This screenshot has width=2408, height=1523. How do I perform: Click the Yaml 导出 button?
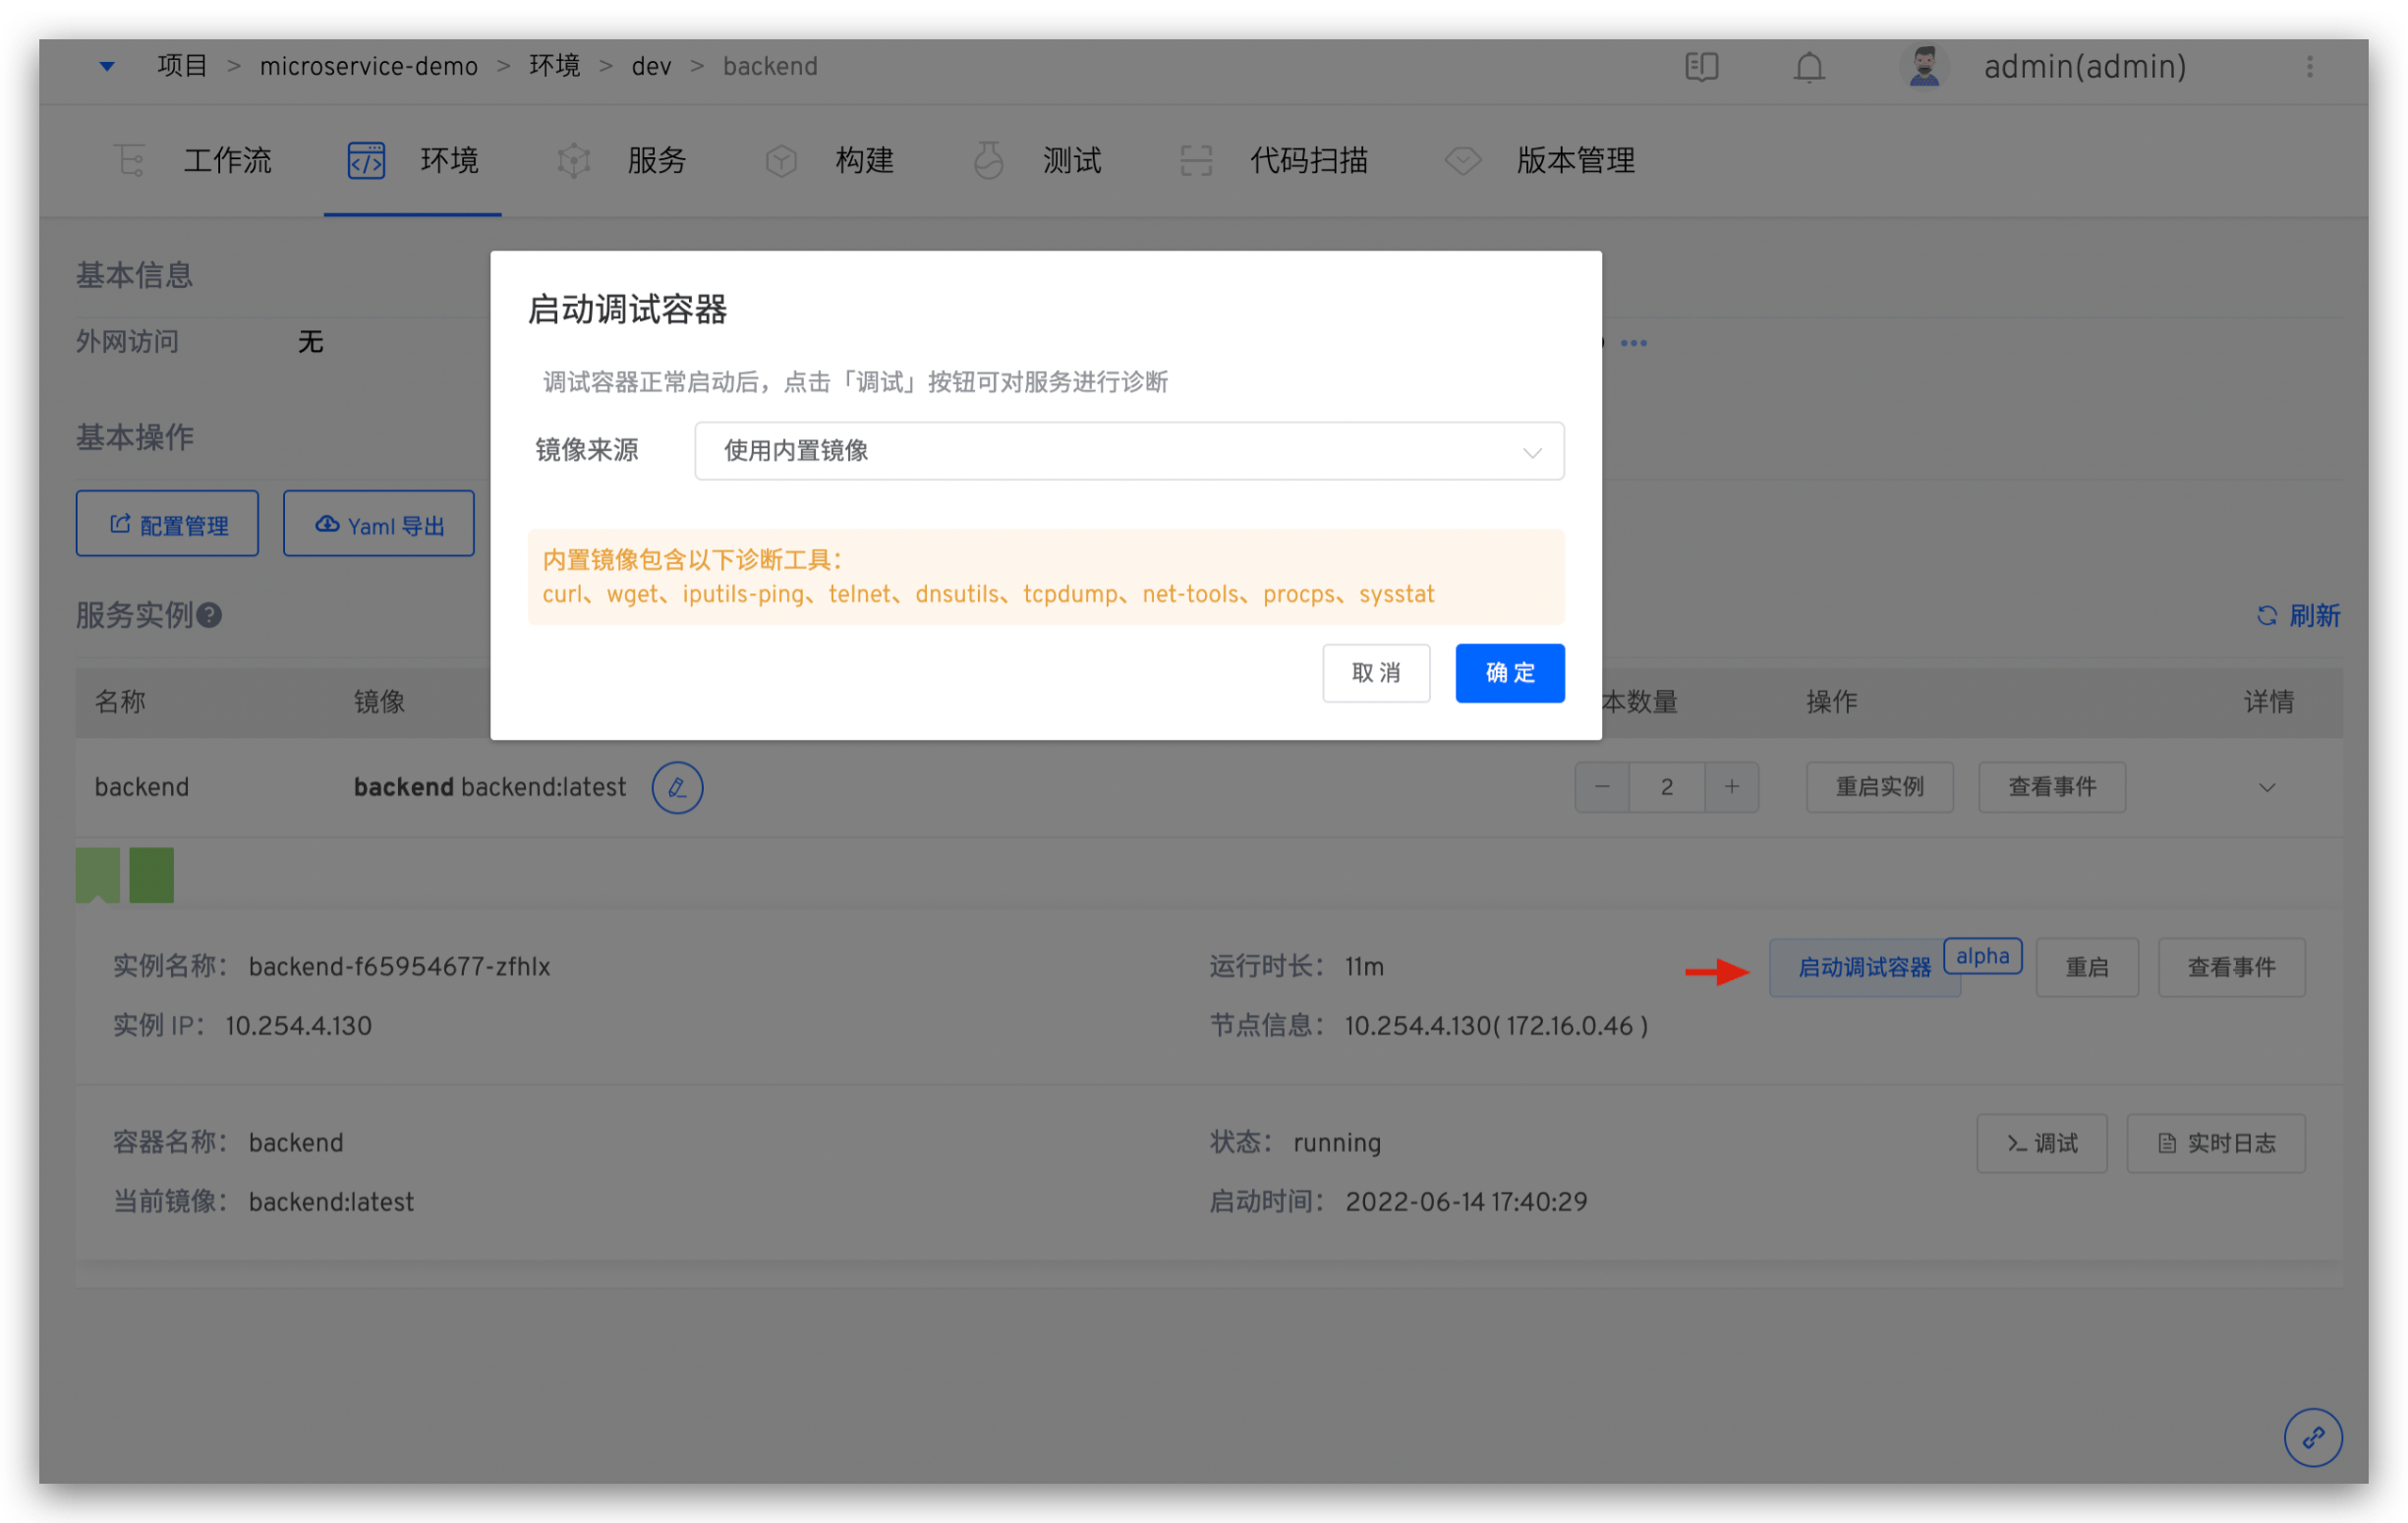point(378,523)
